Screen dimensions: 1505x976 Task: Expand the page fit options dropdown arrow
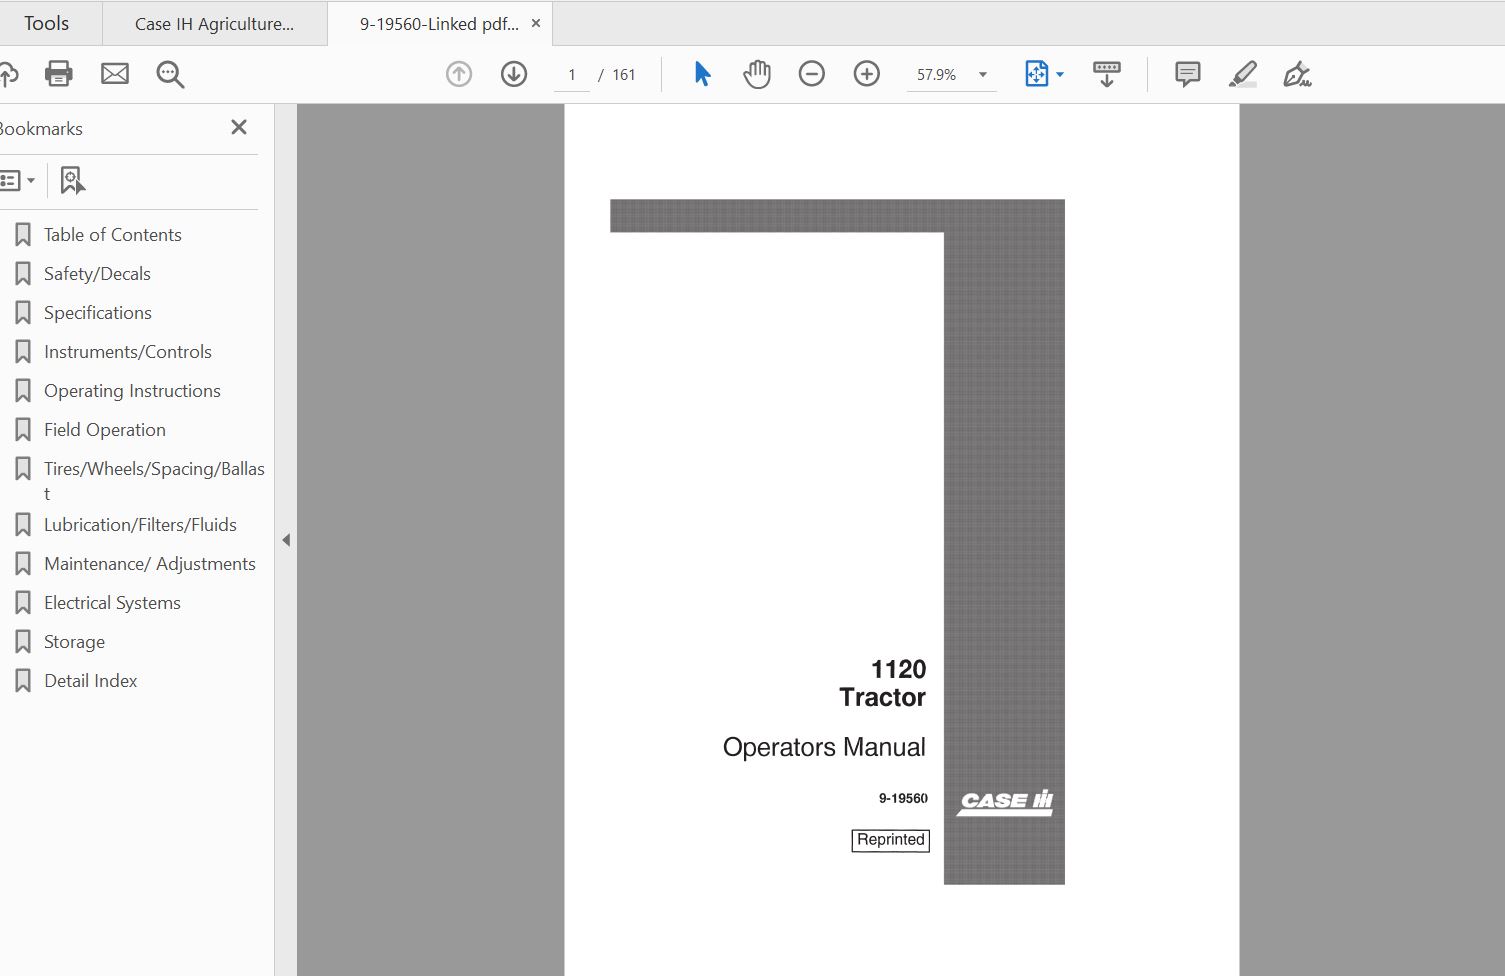tap(1060, 75)
